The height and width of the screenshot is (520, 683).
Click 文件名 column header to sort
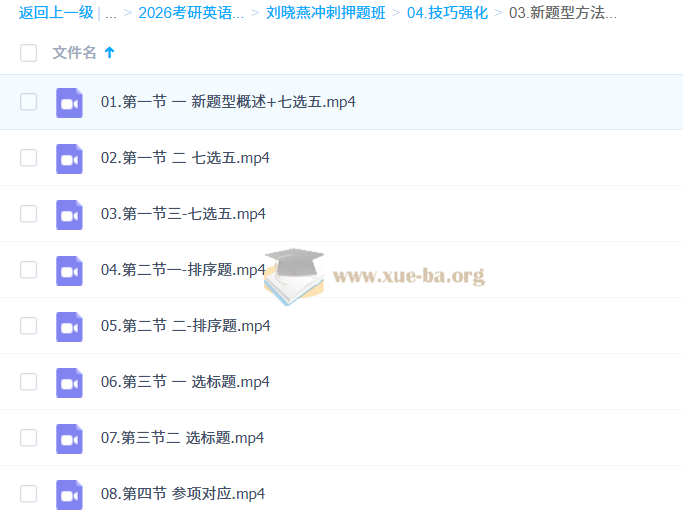[x=74, y=53]
